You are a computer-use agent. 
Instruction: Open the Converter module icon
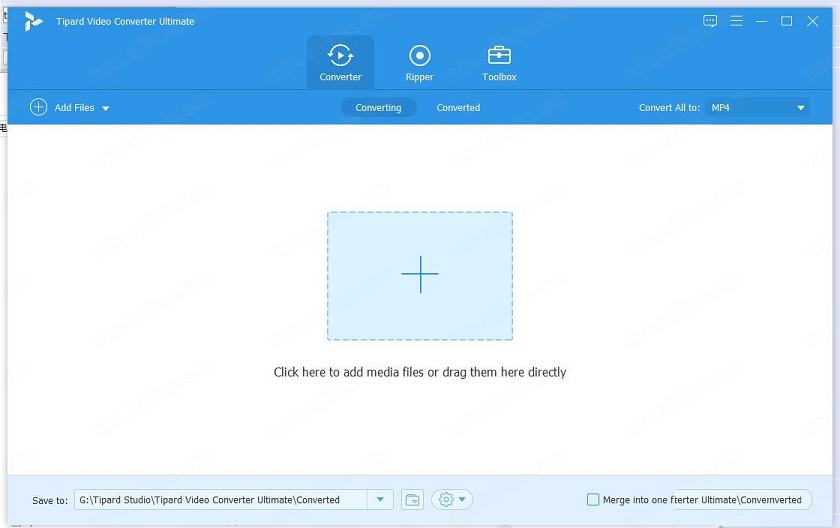340,56
